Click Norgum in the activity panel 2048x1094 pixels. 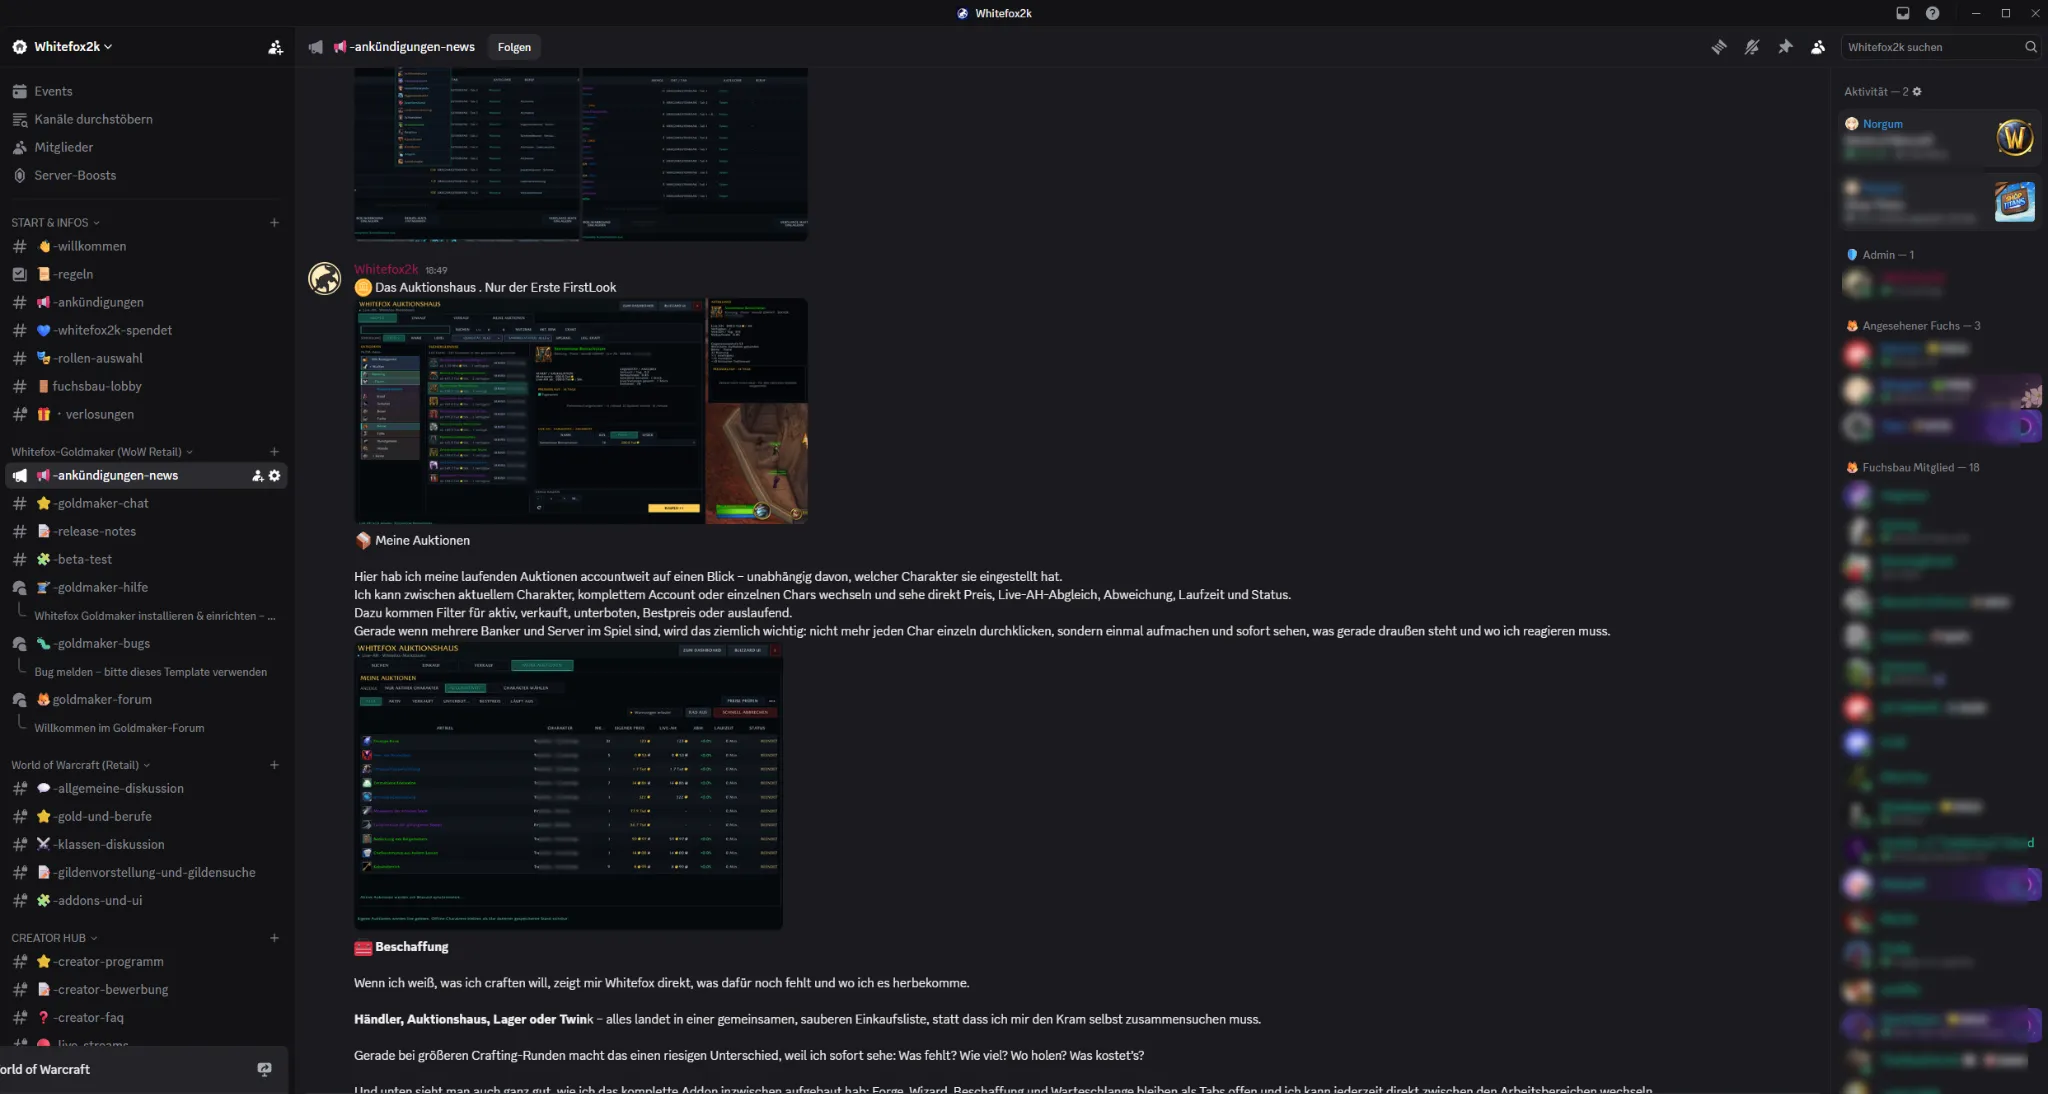[1882, 124]
